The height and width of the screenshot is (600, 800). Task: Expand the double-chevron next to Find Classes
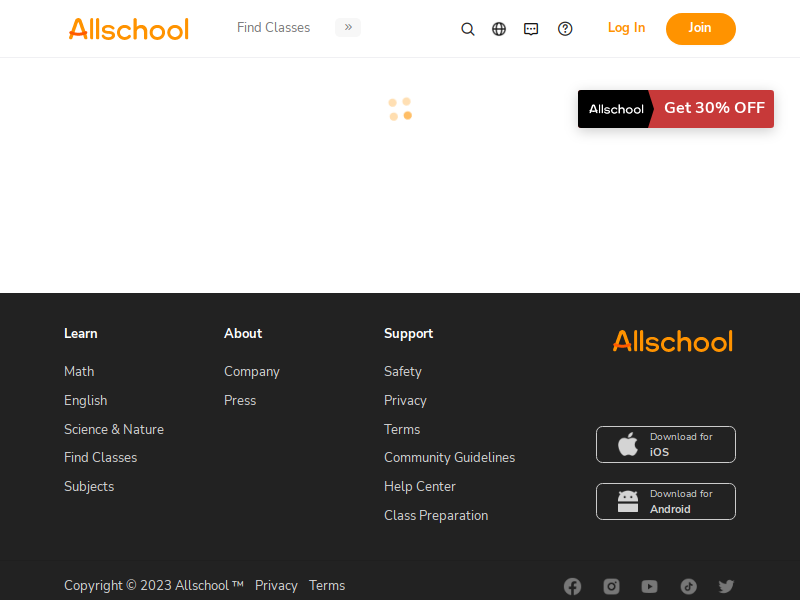click(348, 28)
